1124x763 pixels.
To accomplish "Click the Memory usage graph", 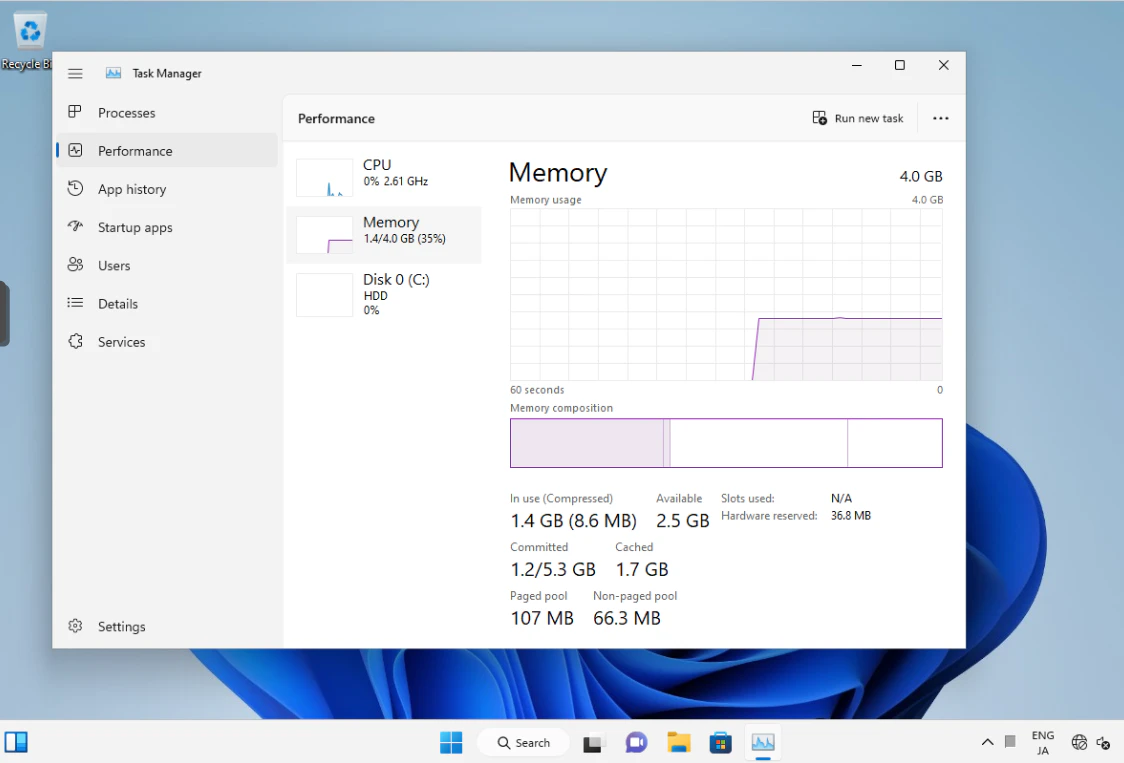I will [726, 295].
